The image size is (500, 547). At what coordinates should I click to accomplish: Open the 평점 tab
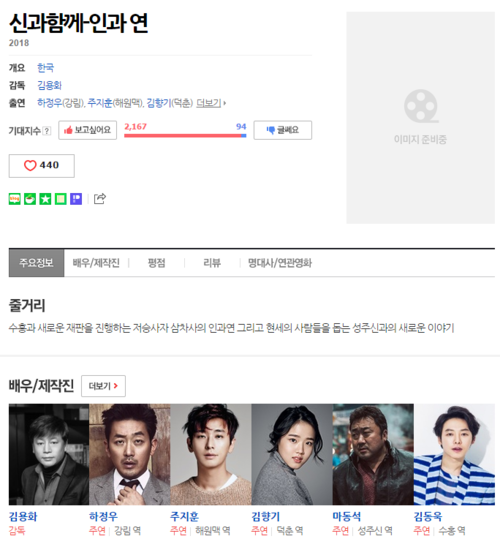pos(156,263)
